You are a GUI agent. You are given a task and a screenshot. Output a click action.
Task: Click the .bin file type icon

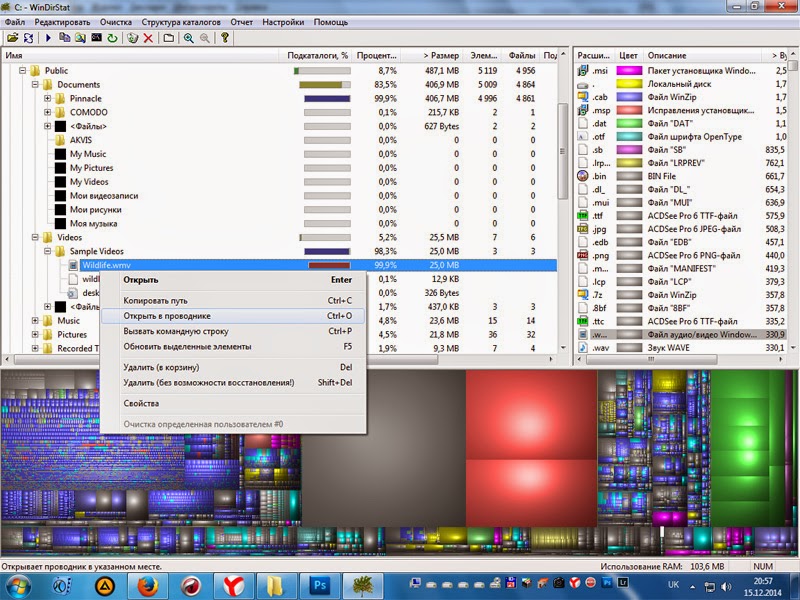(583, 176)
